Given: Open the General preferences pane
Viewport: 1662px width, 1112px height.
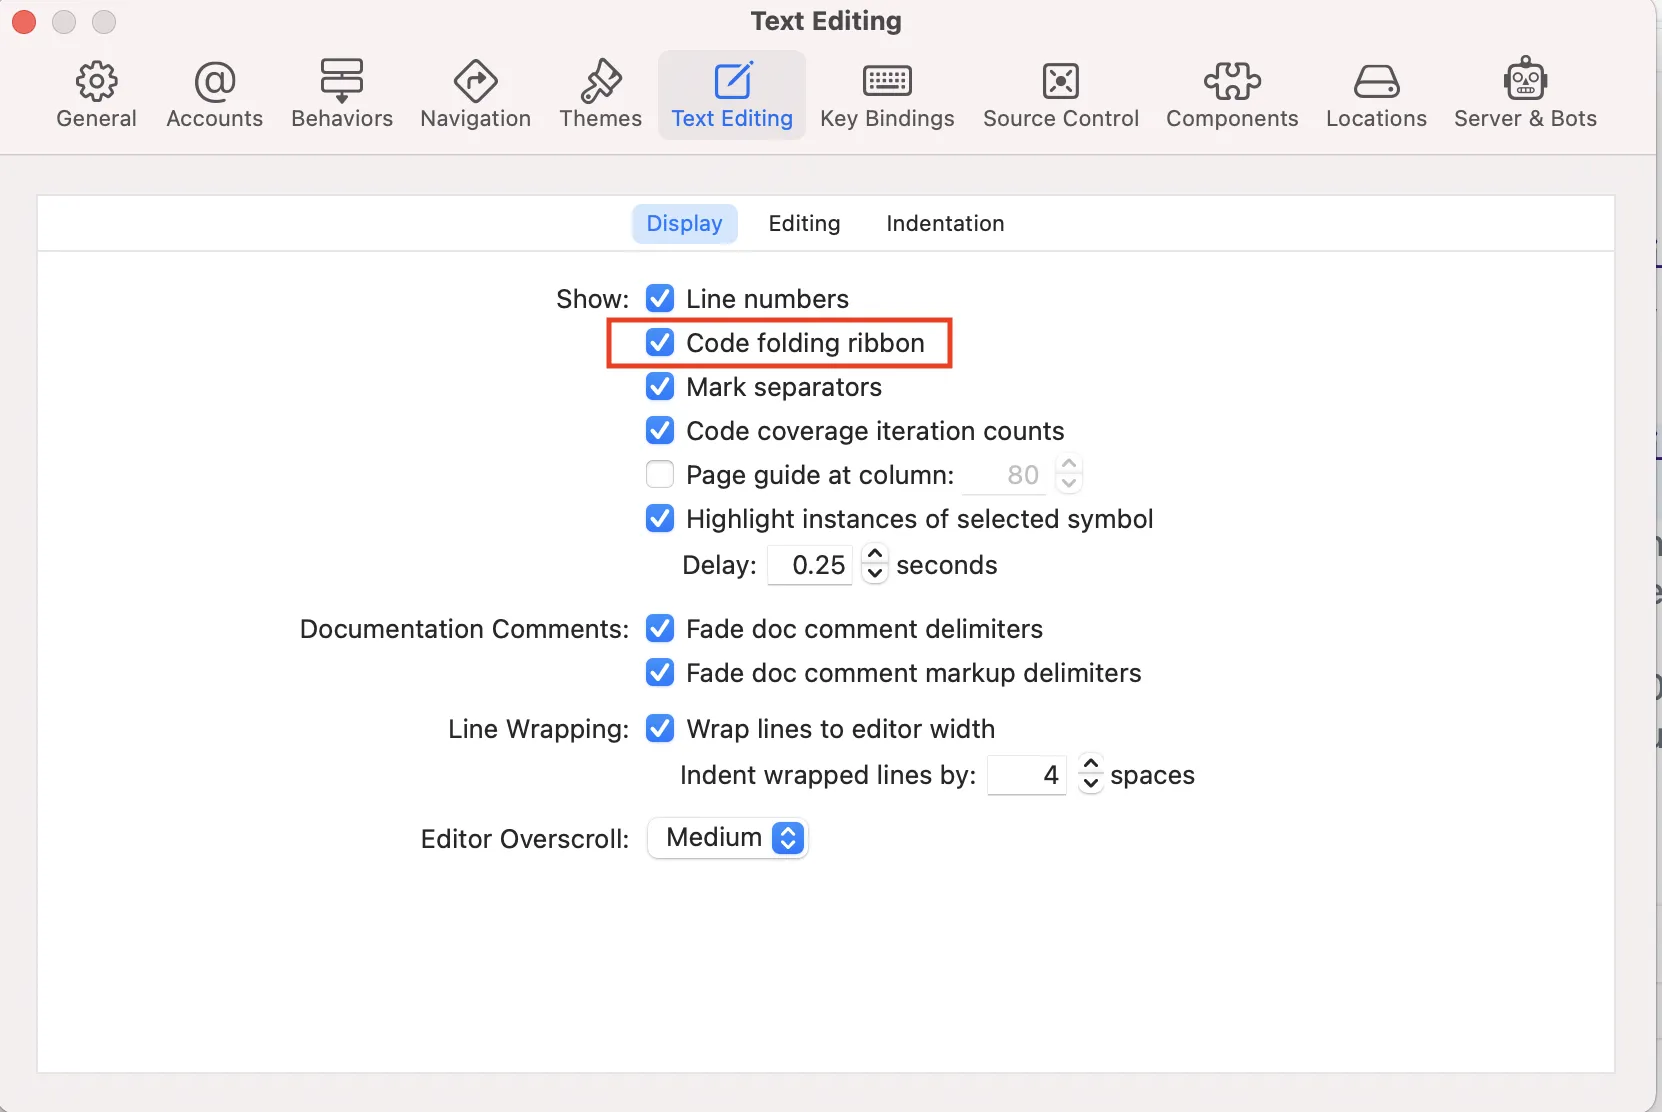Looking at the screenshot, I should coord(96,96).
